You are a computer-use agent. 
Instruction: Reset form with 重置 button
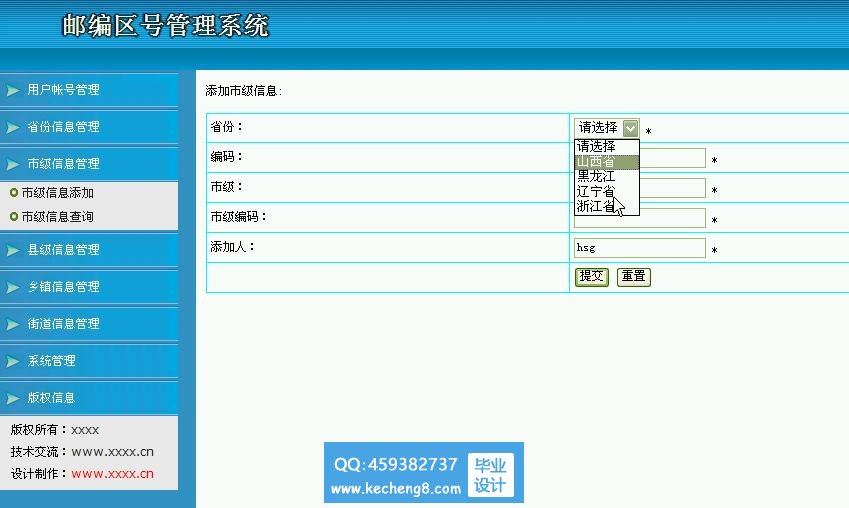[634, 277]
